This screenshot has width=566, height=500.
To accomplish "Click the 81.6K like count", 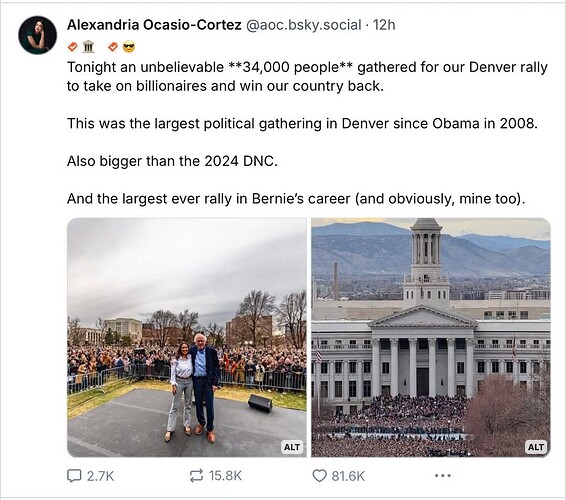I will click(348, 476).
